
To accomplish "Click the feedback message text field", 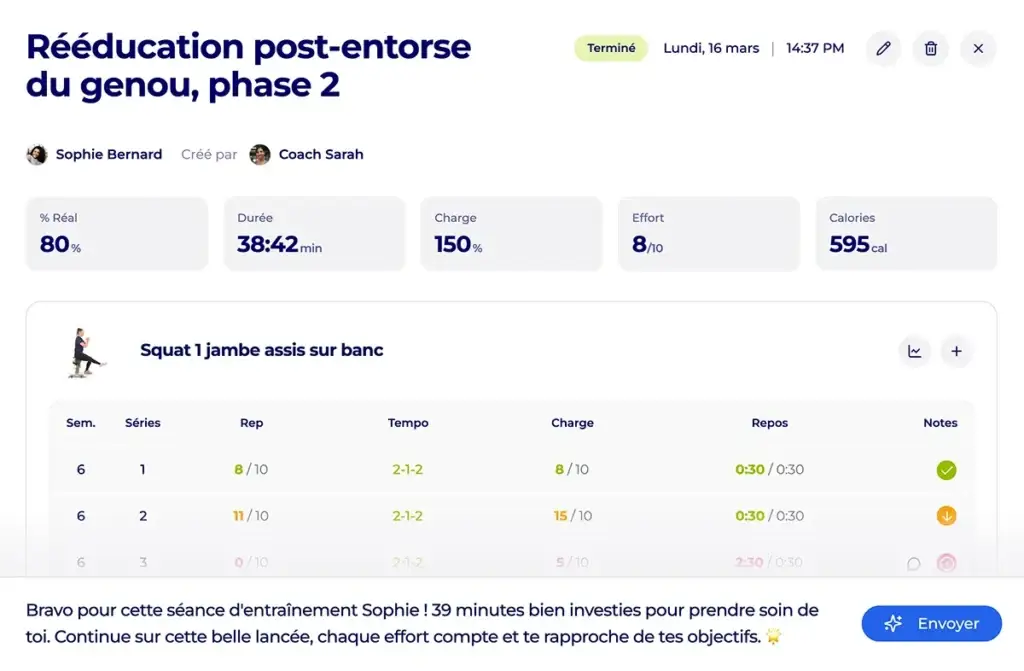I will coord(423,623).
